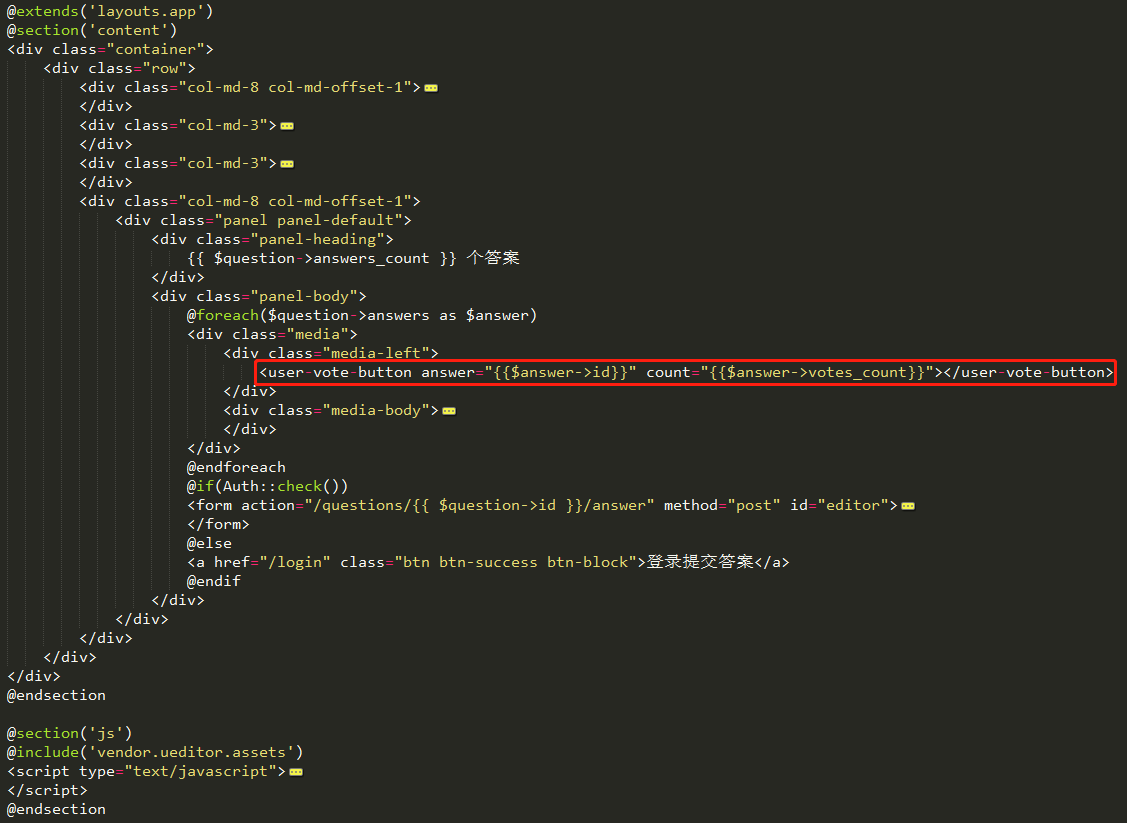
Task: Expand the folded media-body div marker
Action: pos(449,411)
